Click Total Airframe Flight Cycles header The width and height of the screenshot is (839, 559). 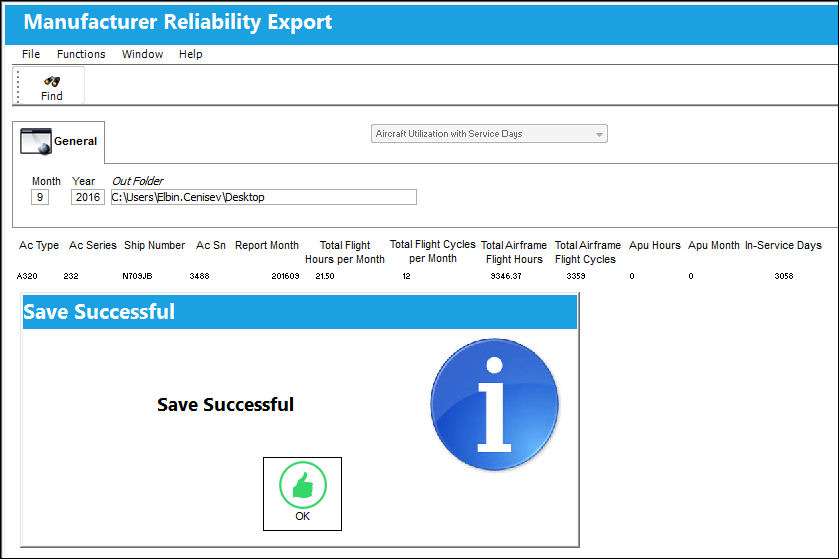(588, 252)
